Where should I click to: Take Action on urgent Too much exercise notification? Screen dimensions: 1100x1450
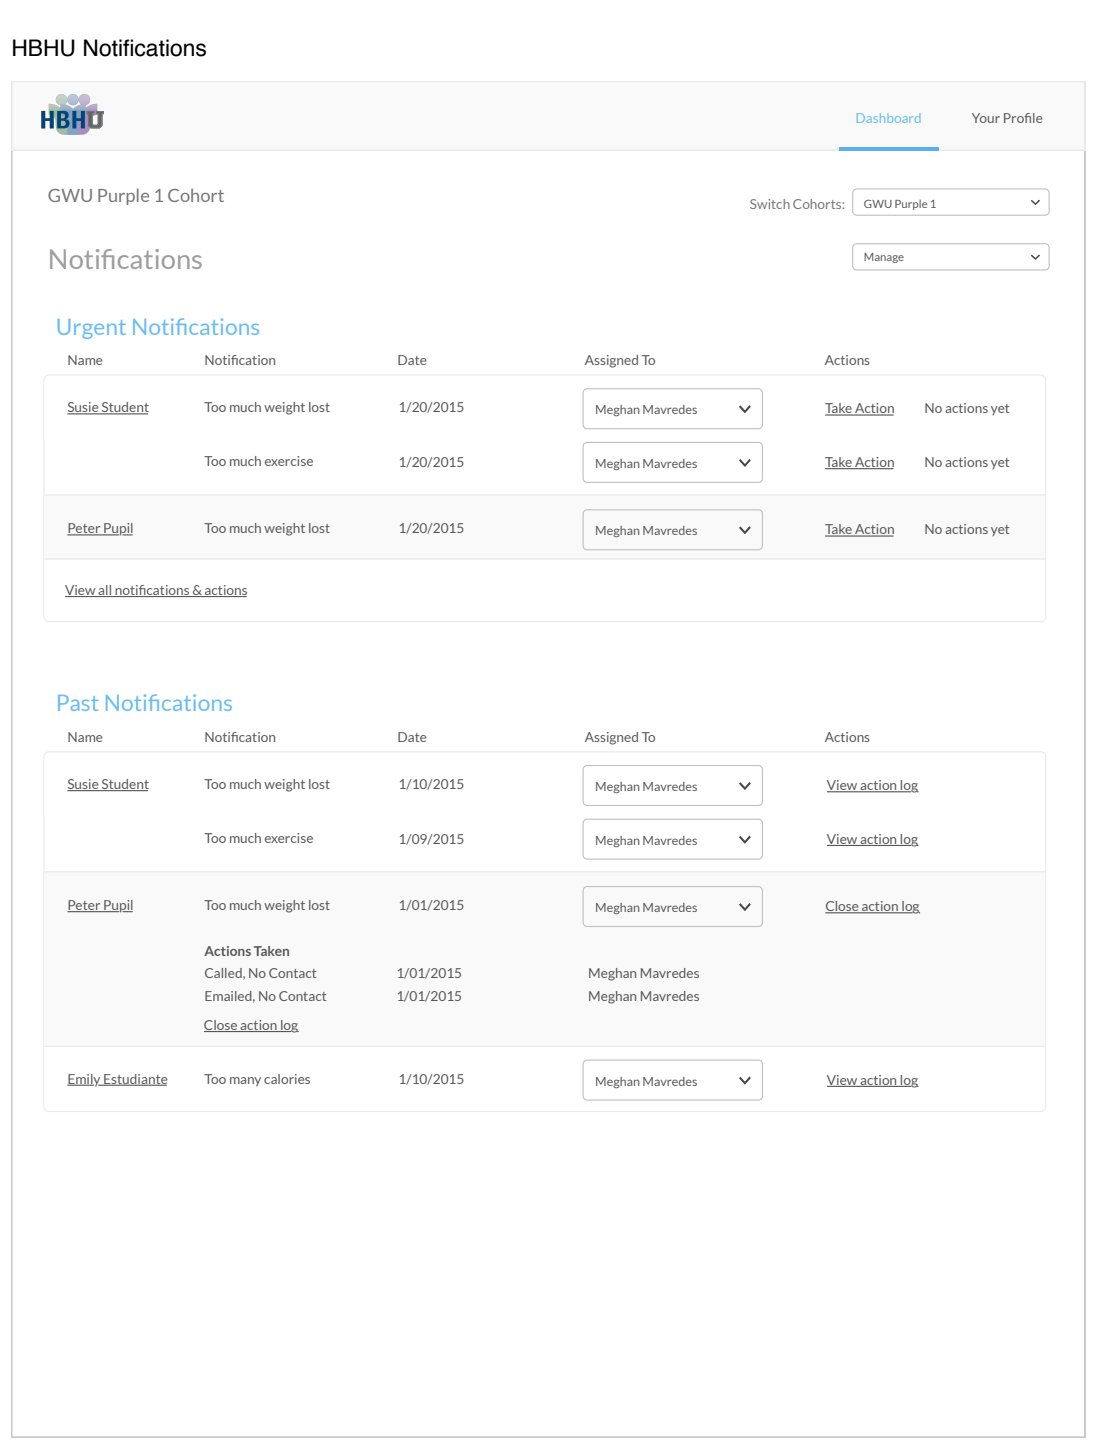click(x=859, y=462)
